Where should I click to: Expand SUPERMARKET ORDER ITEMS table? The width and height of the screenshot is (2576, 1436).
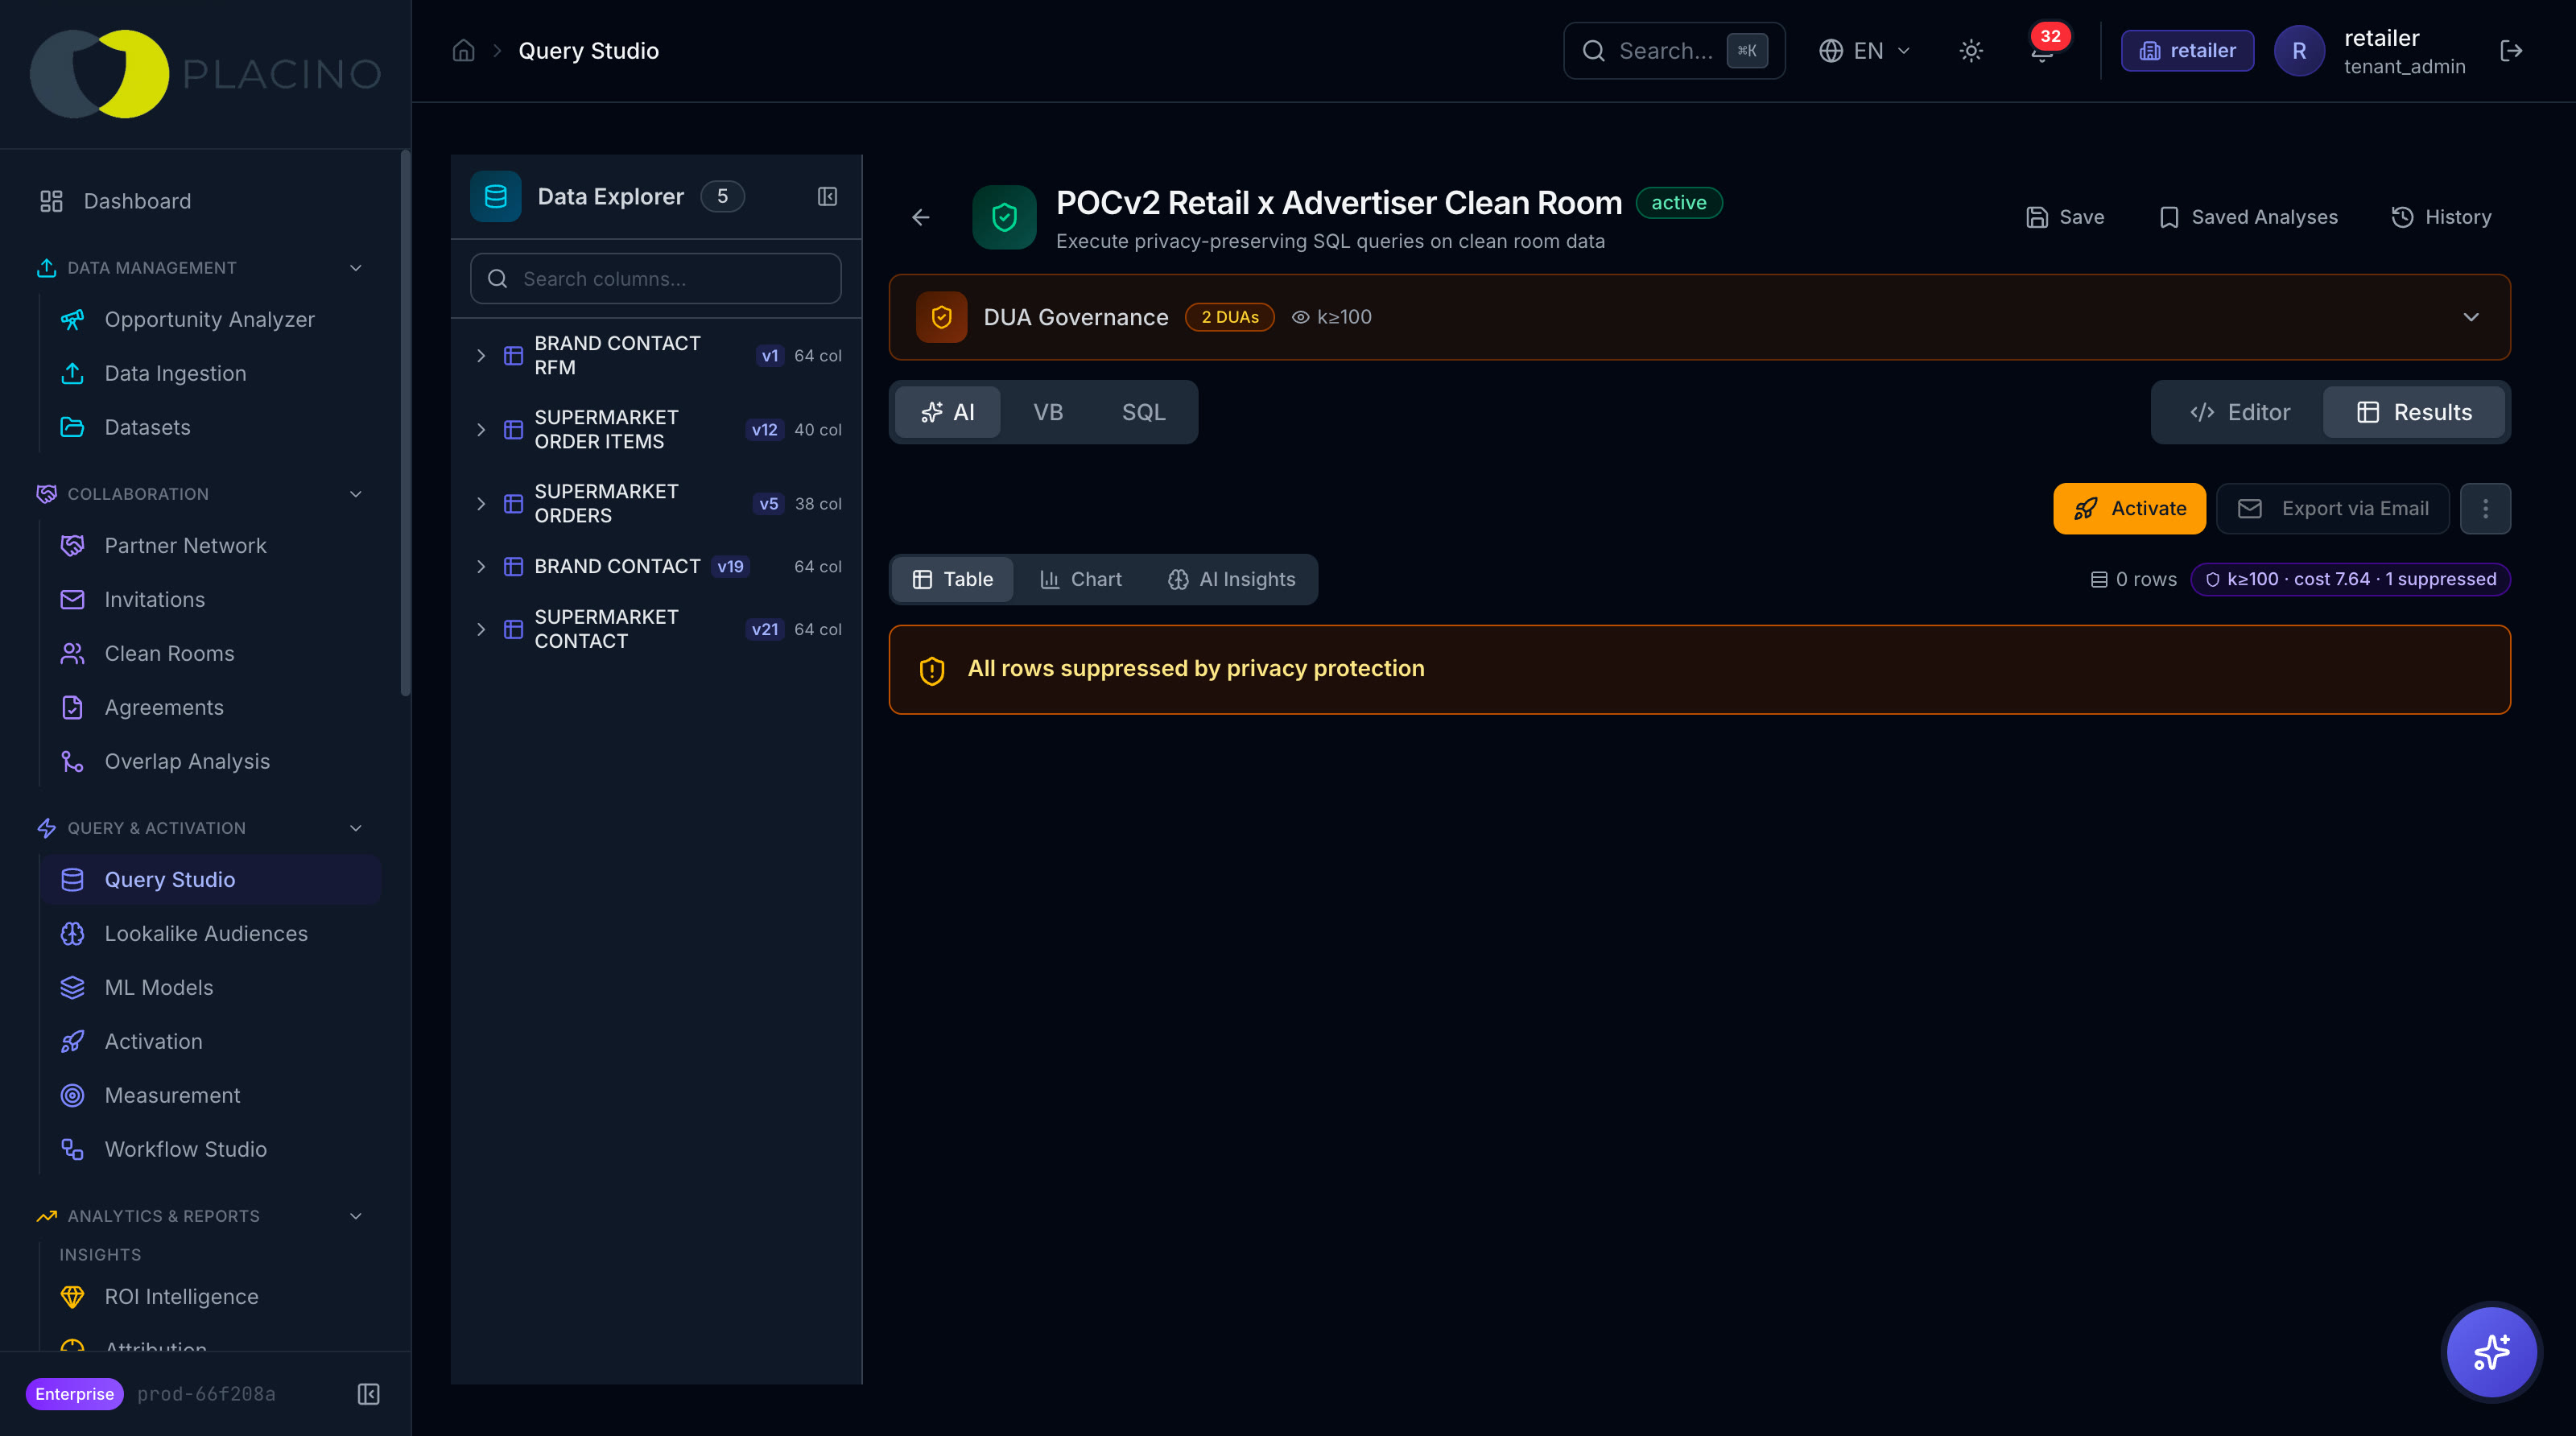[x=481, y=429]
